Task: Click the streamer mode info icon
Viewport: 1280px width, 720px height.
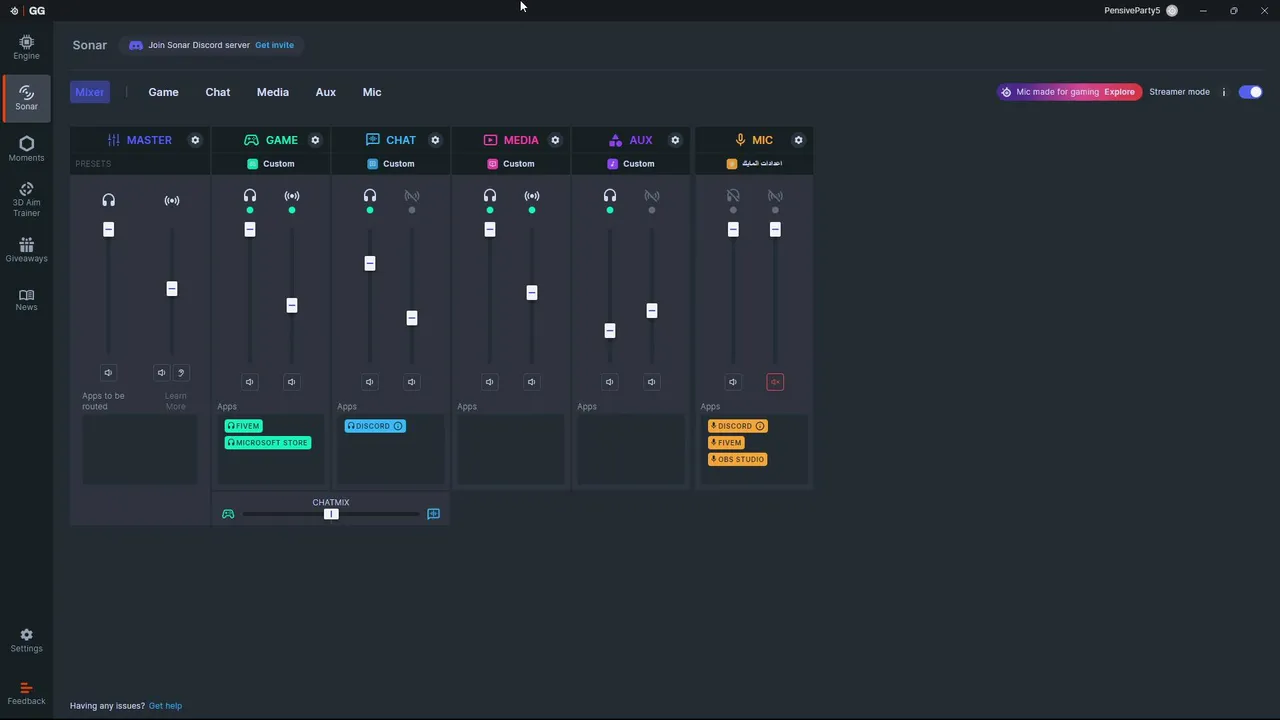Action: coord(1223,92)
